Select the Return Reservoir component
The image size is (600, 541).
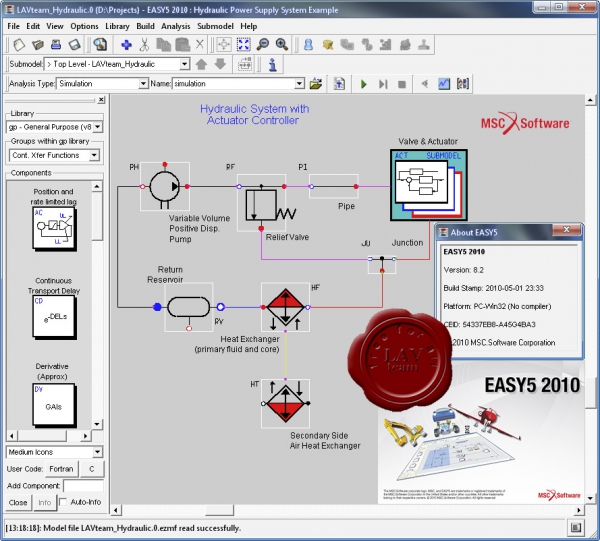pos(189,307)
